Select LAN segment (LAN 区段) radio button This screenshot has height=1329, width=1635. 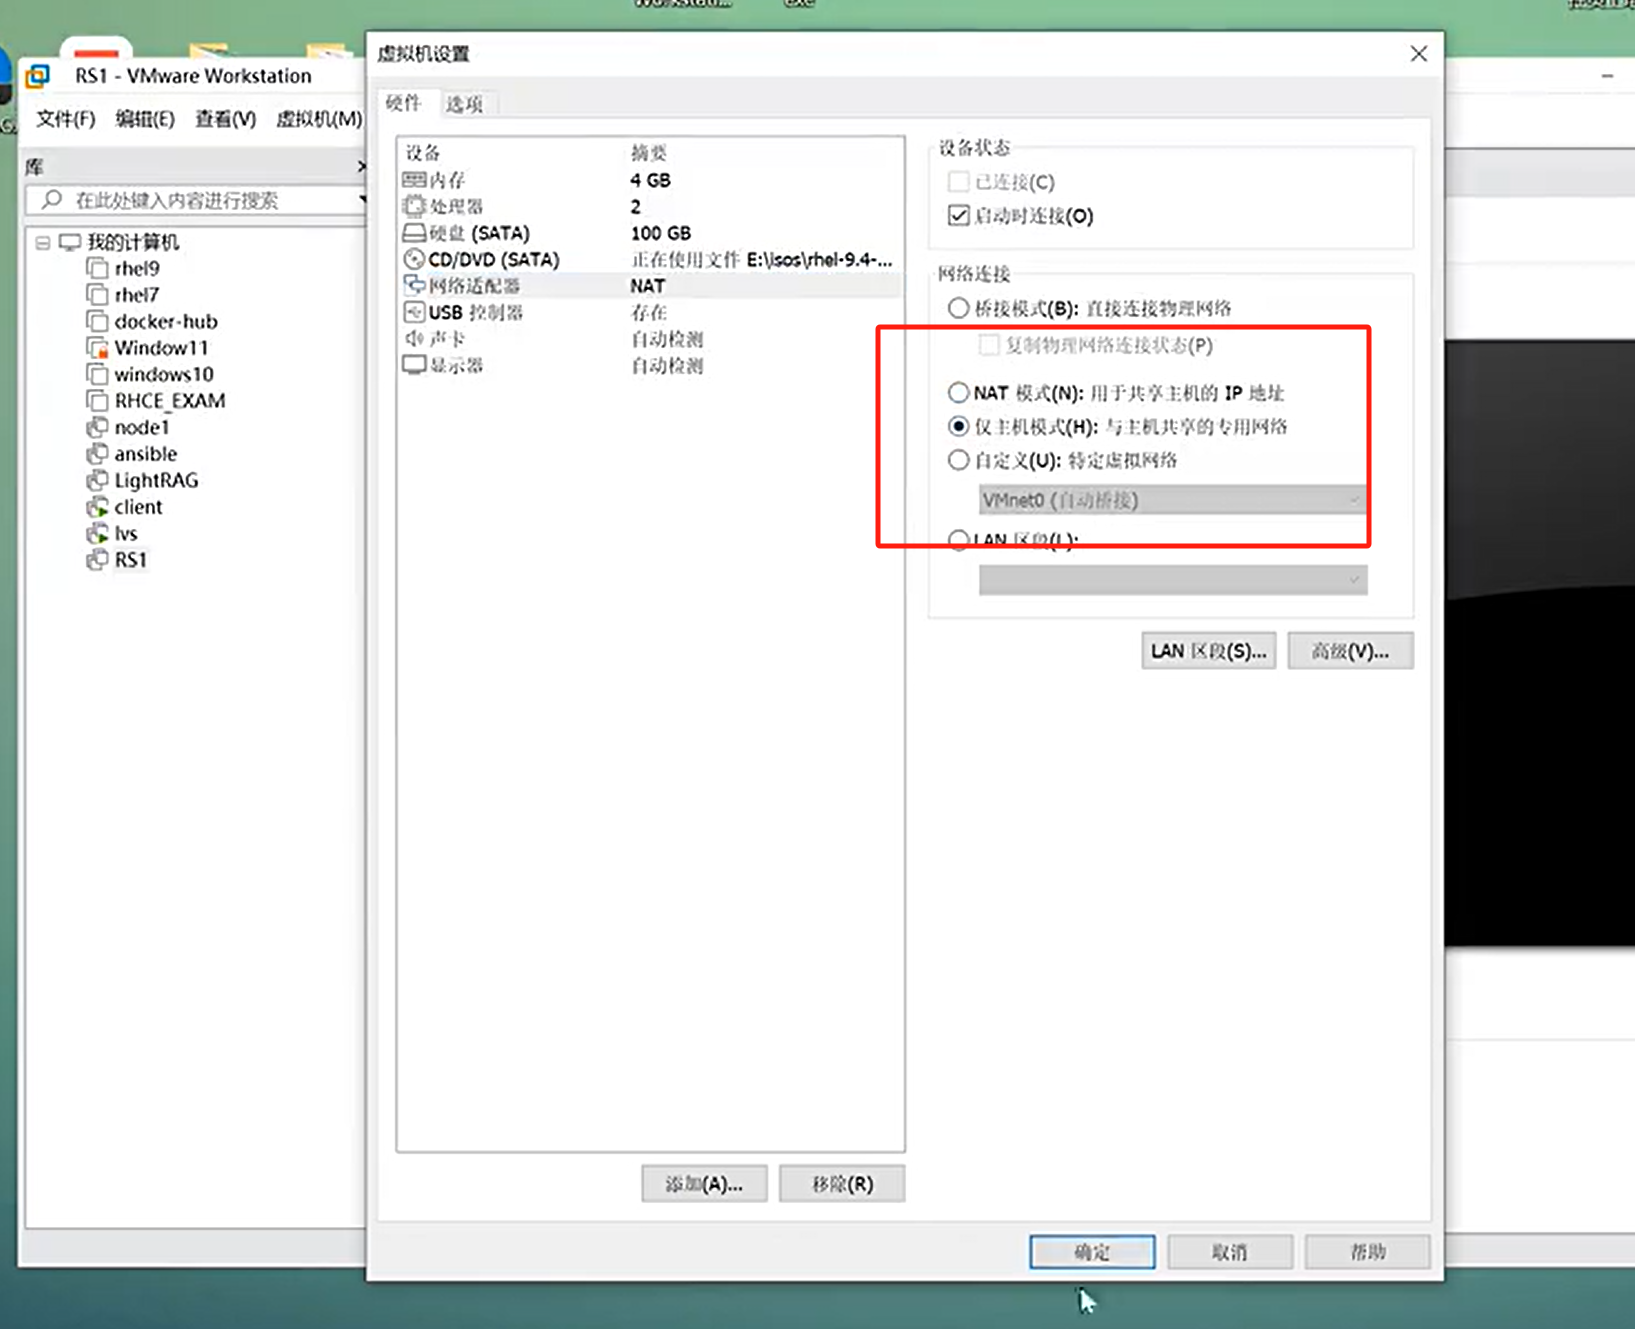[958, 540]
